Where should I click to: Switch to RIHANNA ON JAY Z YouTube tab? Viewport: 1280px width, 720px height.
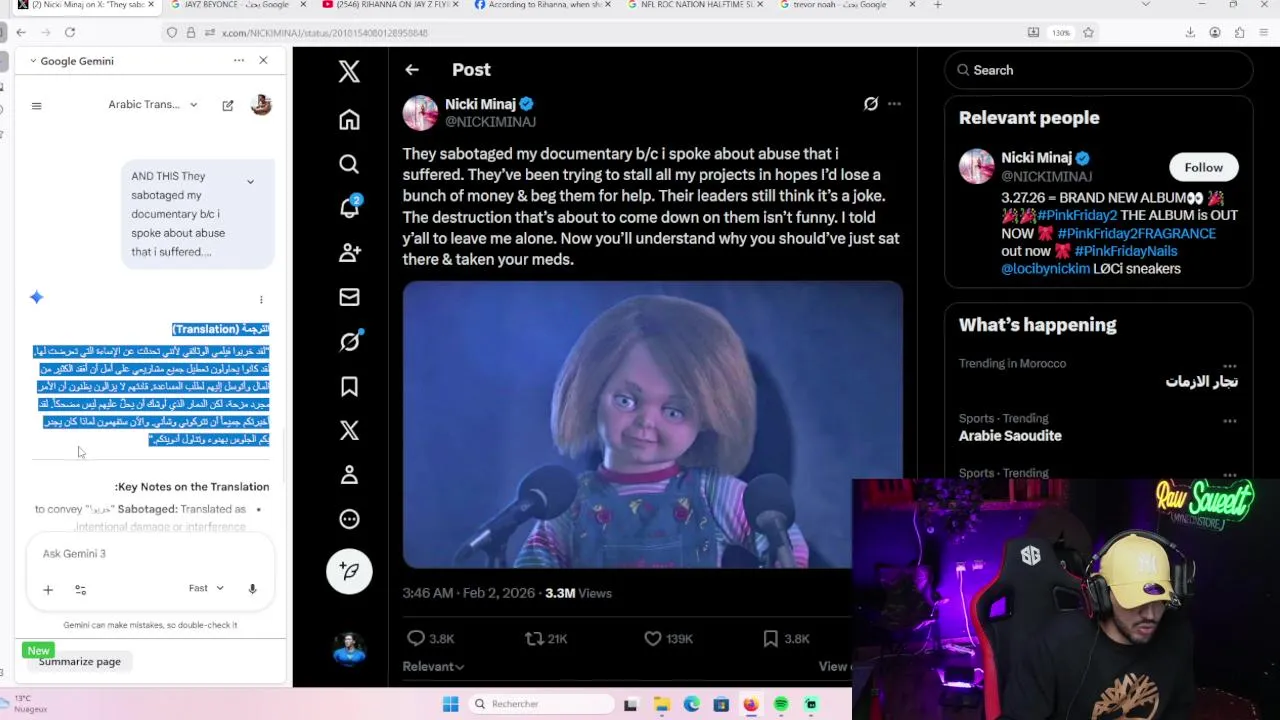point(389,5)
